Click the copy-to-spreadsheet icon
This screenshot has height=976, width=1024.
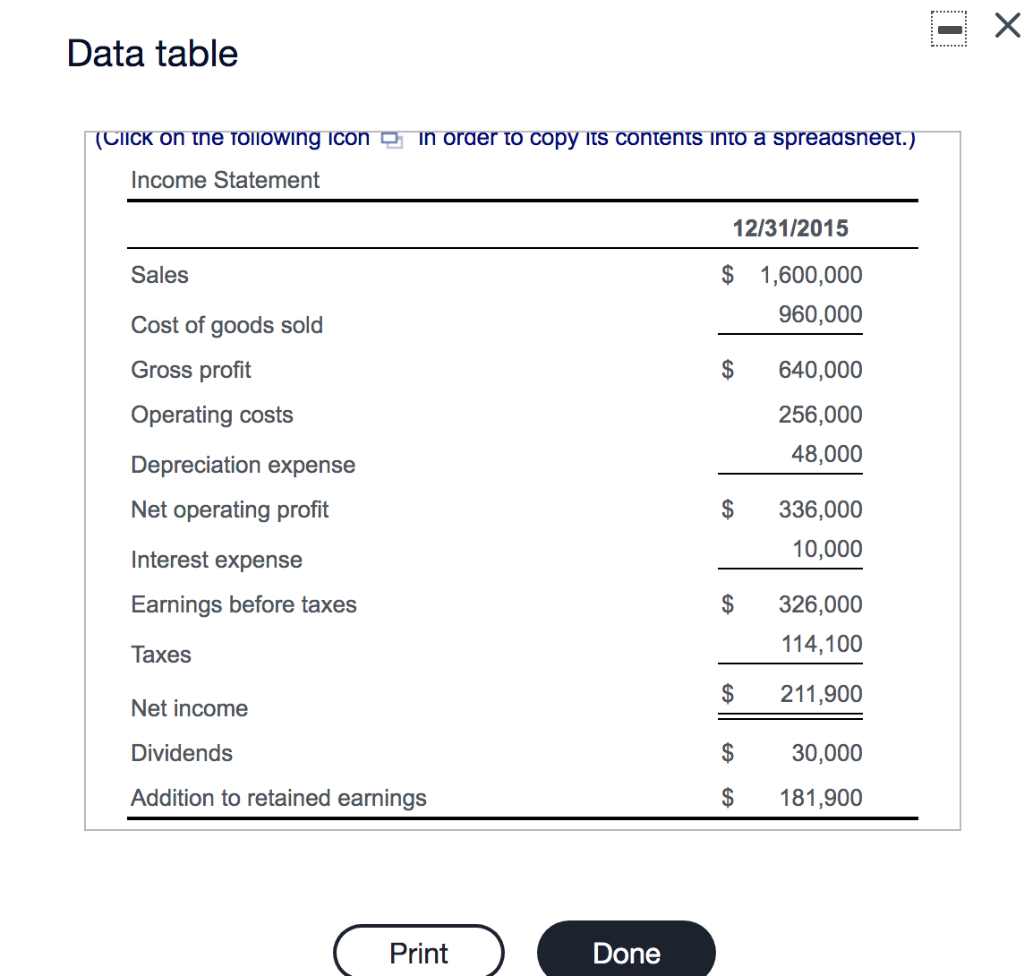click(394, 139)
